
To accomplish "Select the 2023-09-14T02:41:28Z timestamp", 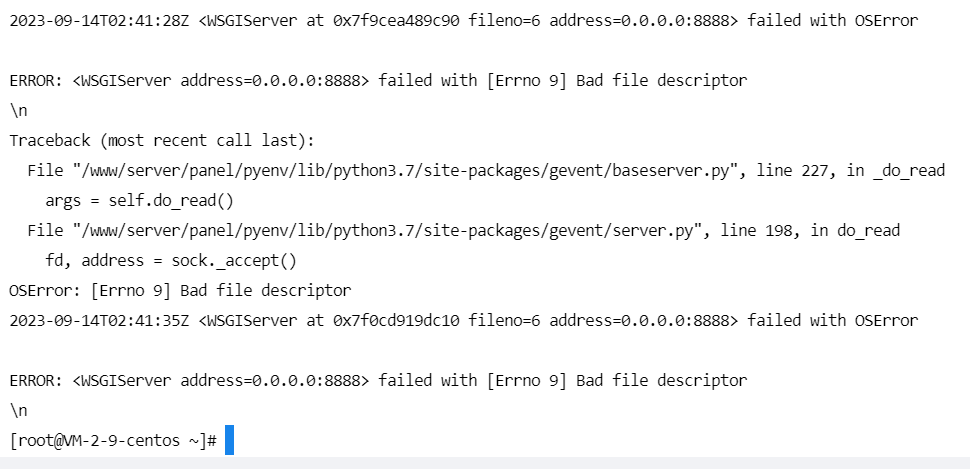I will (x=99, y=21).
